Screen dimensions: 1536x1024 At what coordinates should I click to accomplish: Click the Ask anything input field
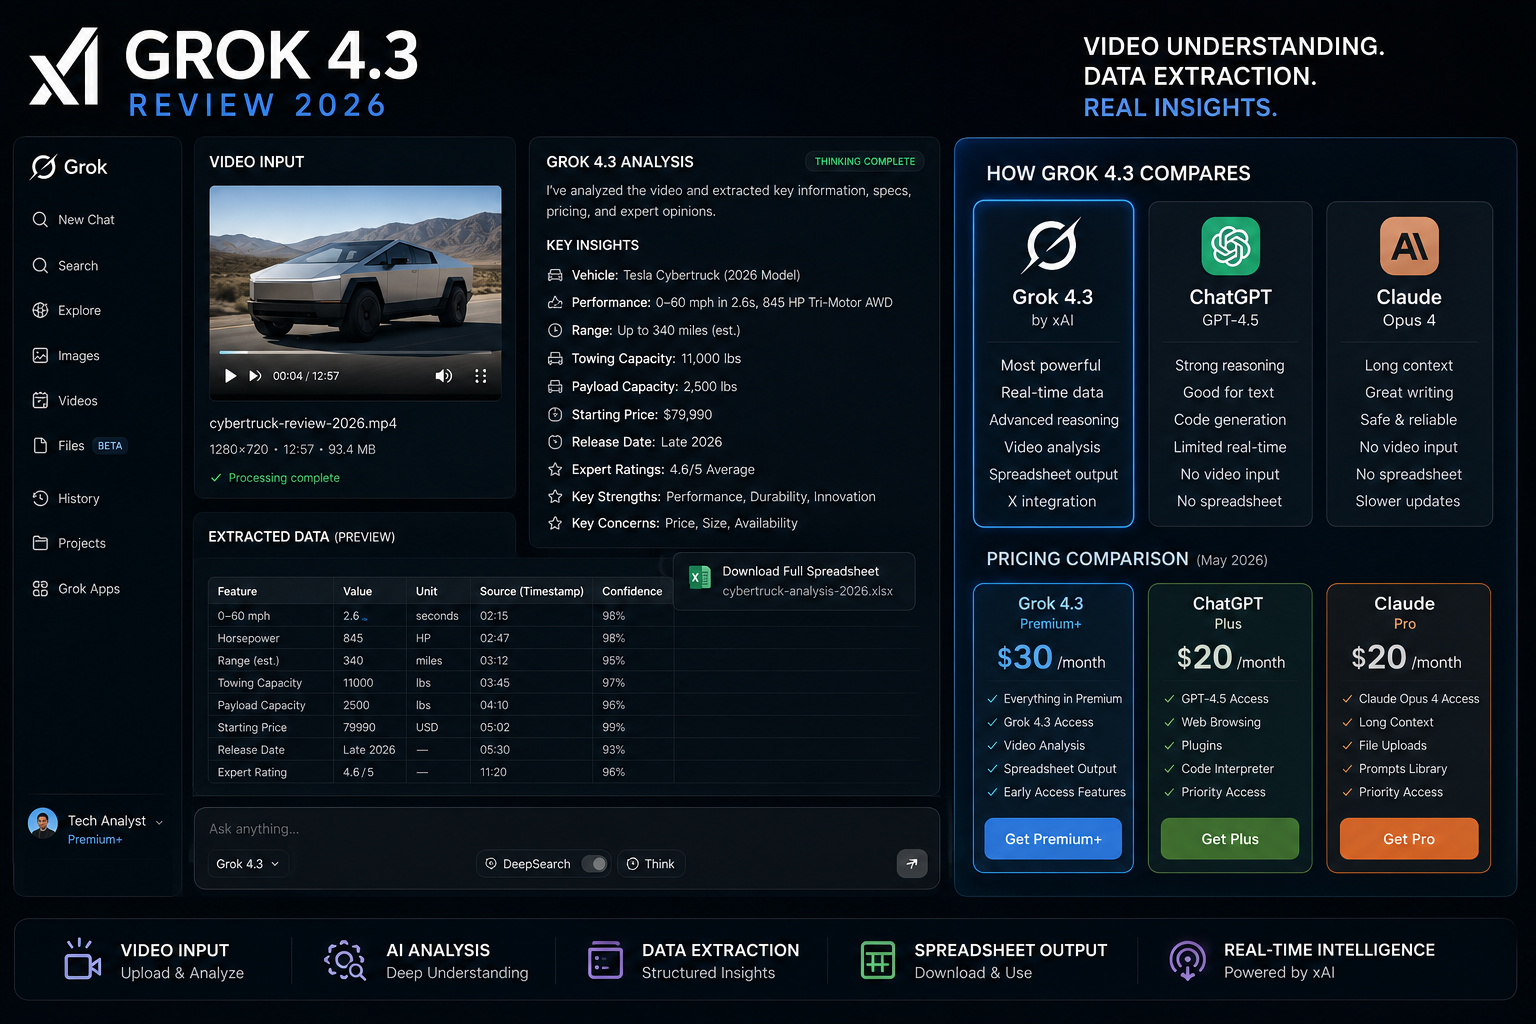pos(566,829)
